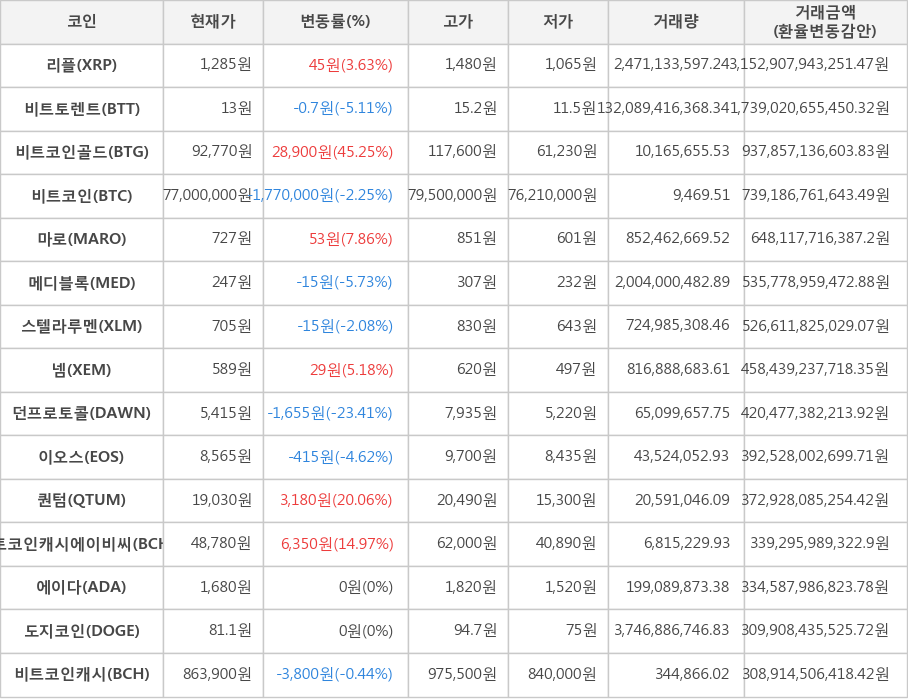Click the 도지코인(DOGE) coin name

pos(82,630)
